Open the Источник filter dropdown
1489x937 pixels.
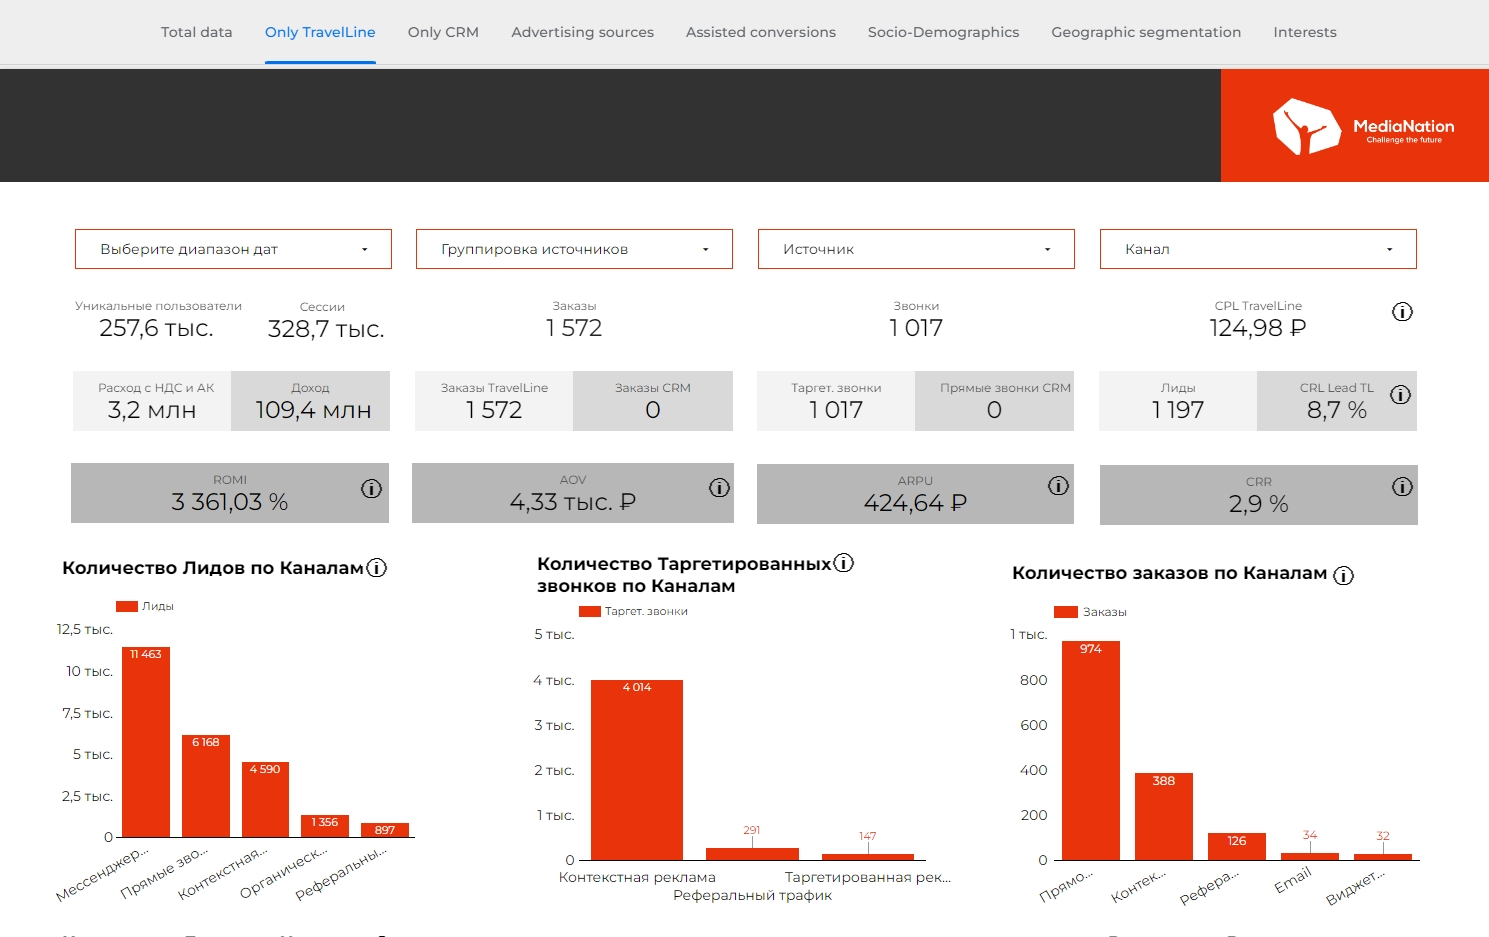tap(916, 249)
